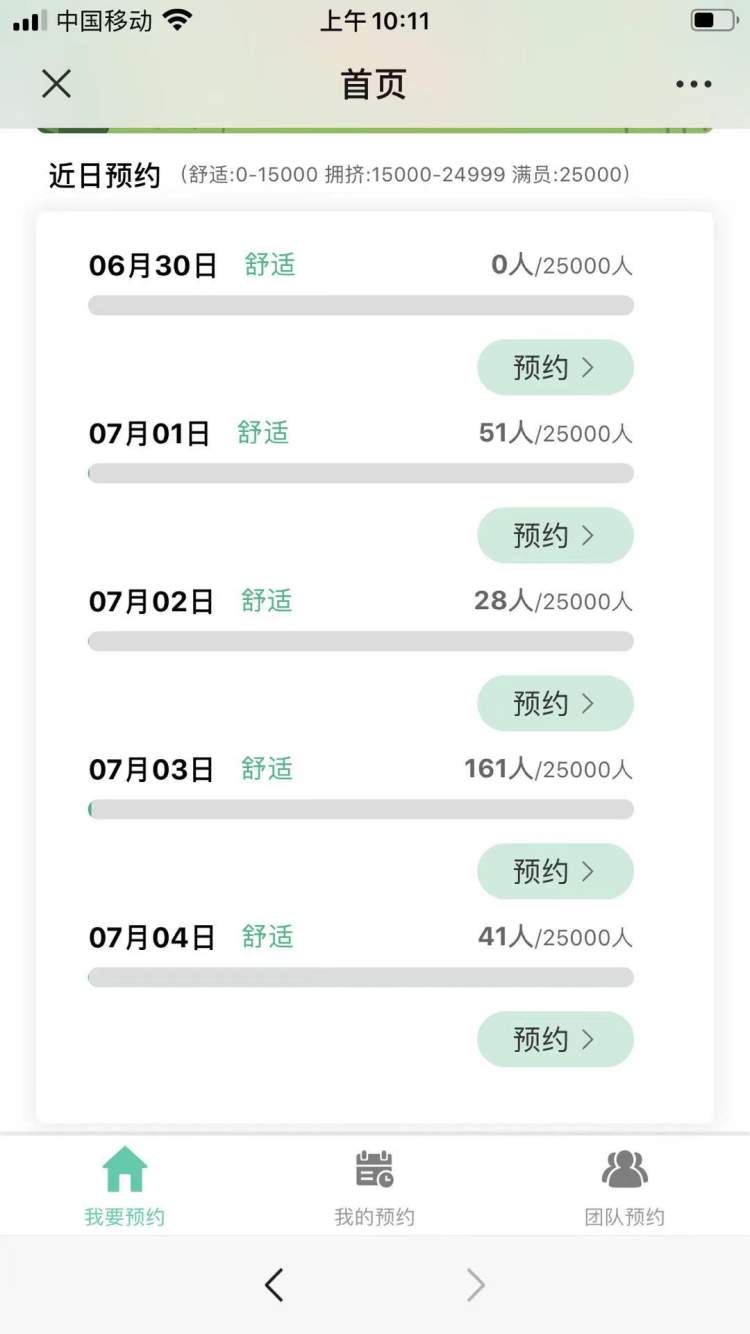
Task: Book a reservation for 07月01日
Action: [555, 536]
